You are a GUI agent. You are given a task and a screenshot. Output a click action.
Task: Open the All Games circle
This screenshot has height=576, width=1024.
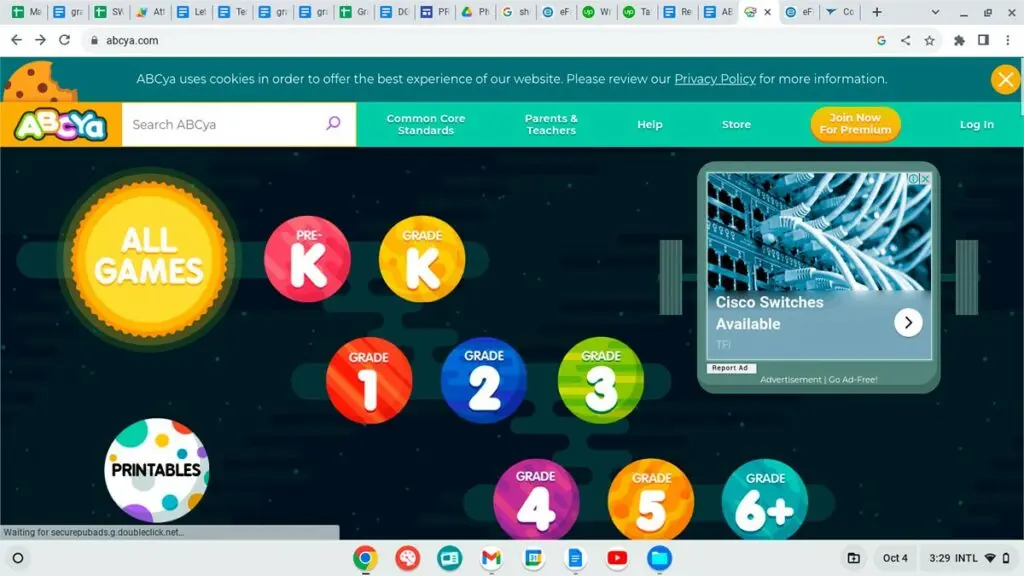[x=150, y=258]
